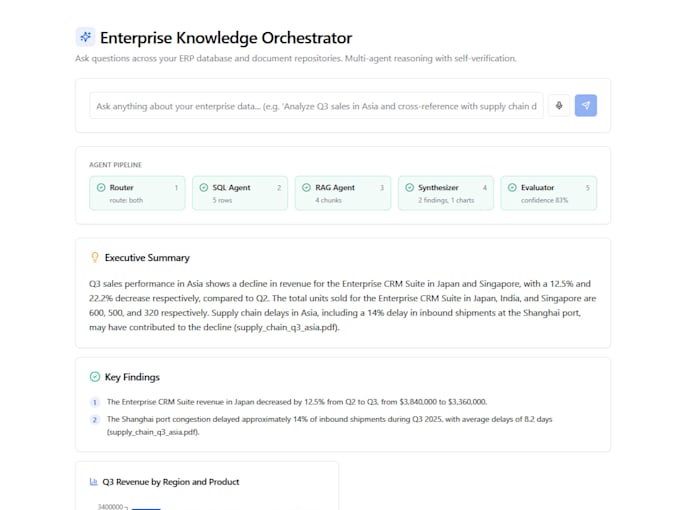The width and height of the screenshot is (680, 510).
Task: Click the RAG Agent check icon
Action: click(x=306, y=187)
